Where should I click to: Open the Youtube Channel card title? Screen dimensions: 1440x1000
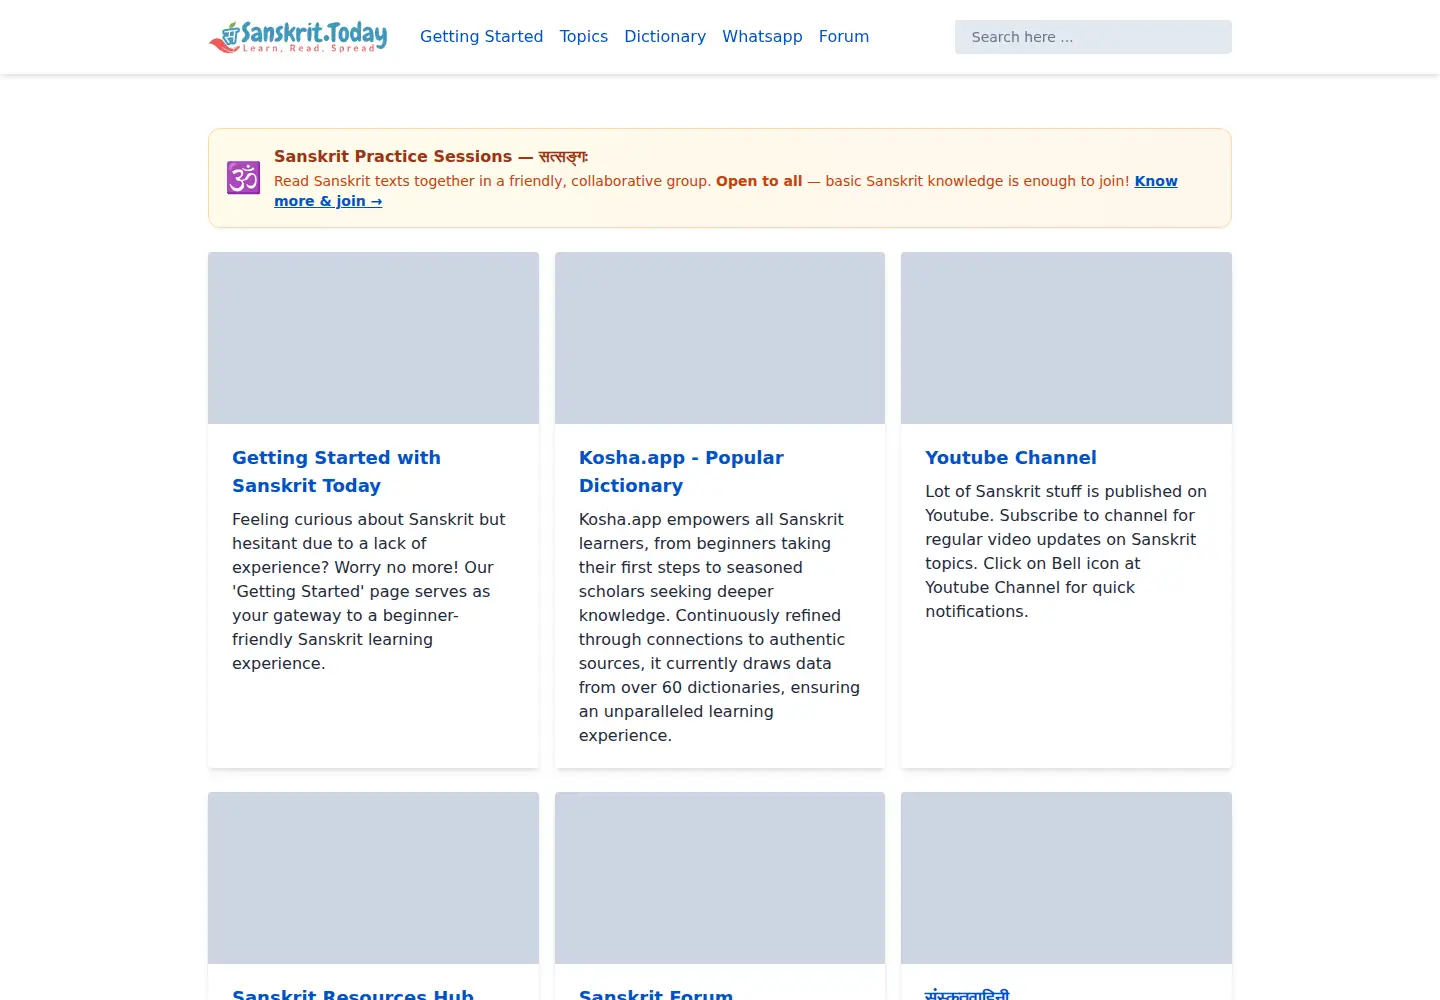[1011, 457]
